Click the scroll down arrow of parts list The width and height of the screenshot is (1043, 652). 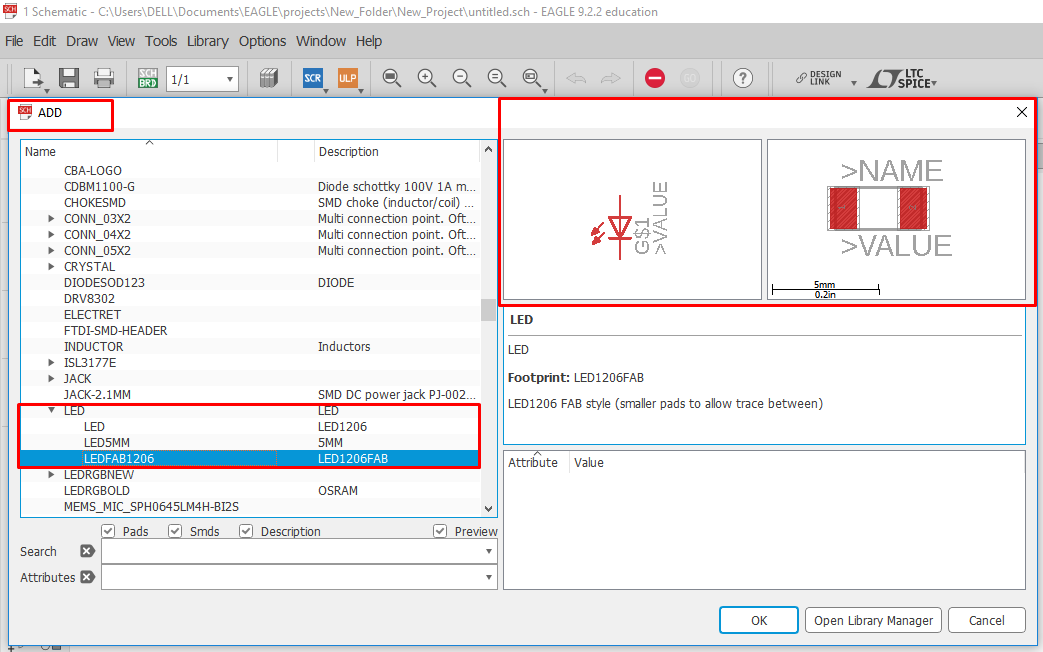(488, 509)
